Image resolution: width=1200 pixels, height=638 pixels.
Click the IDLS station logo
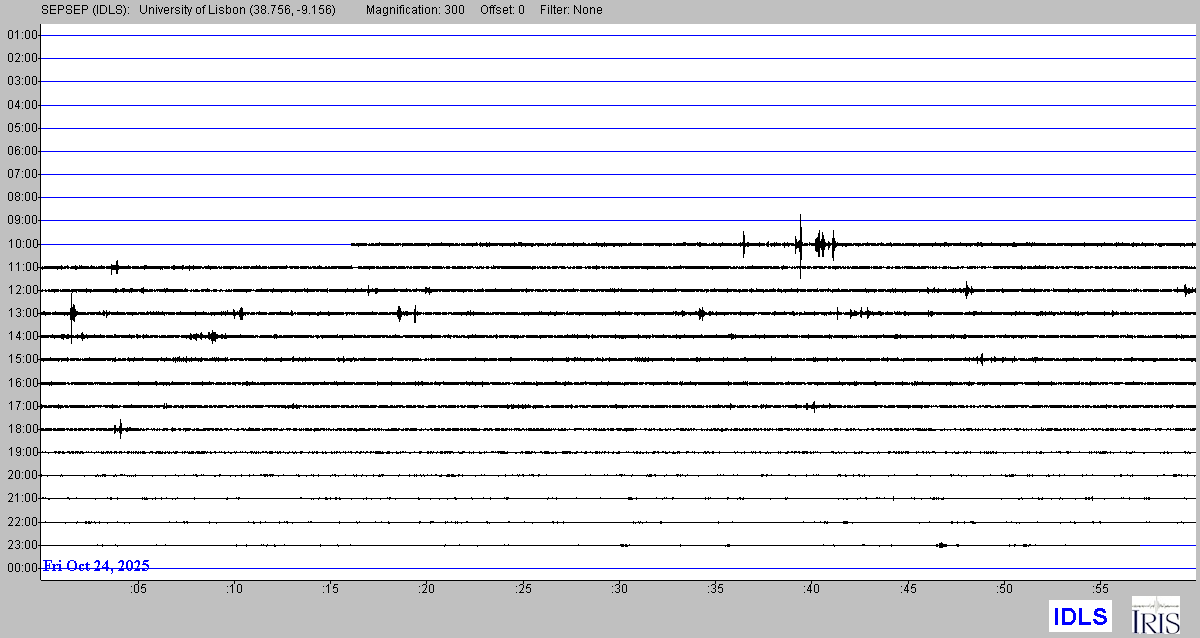click(1080, 616)
